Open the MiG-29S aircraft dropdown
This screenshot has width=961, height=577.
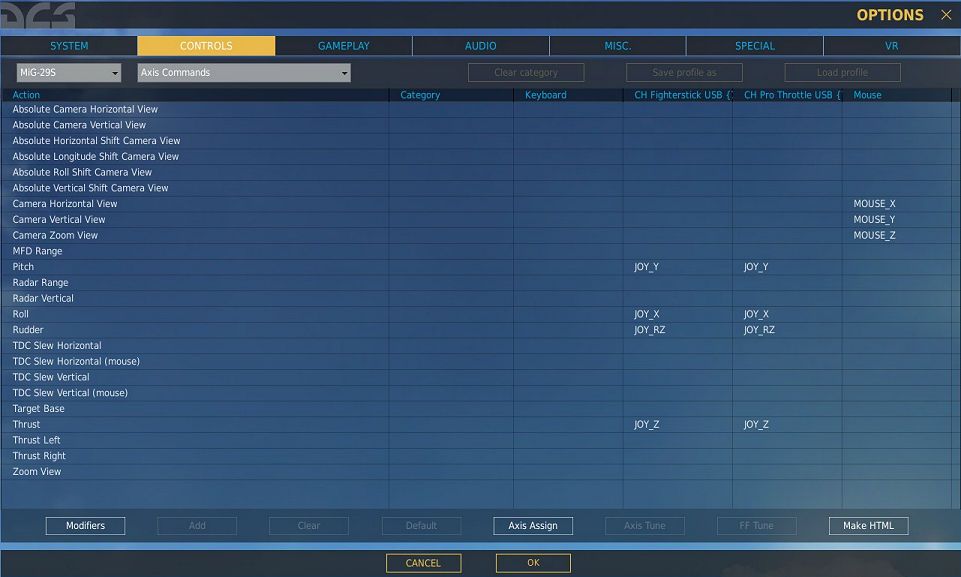(x=68, y=73)
